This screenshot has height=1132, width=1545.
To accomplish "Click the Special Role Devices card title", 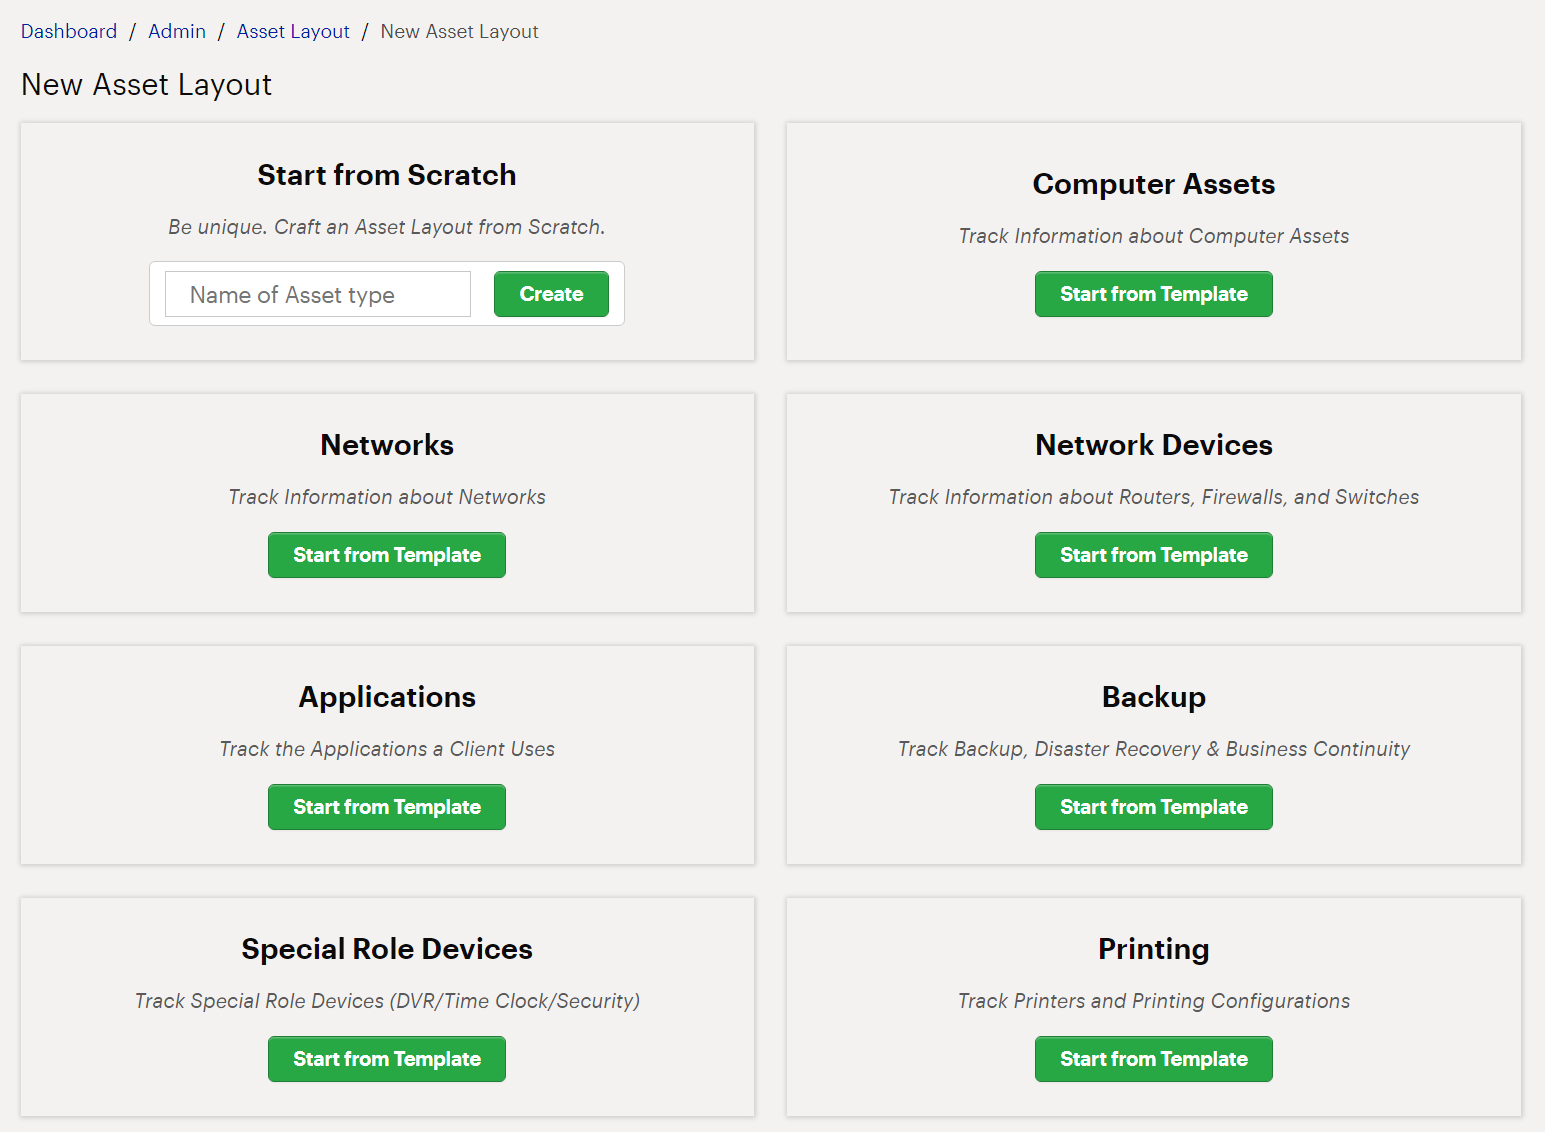I will tap(387, 949).
